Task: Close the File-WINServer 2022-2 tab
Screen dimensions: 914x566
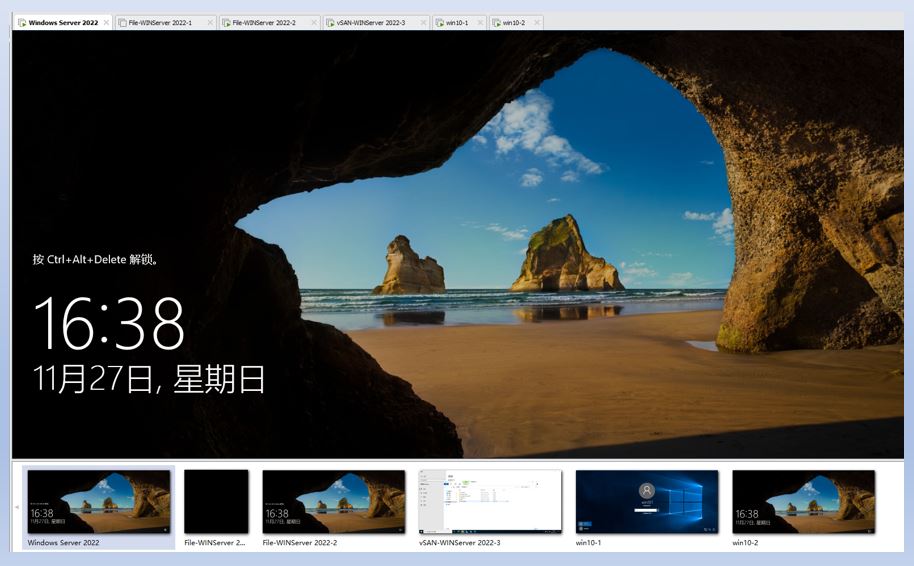Action: pos(314,23)
